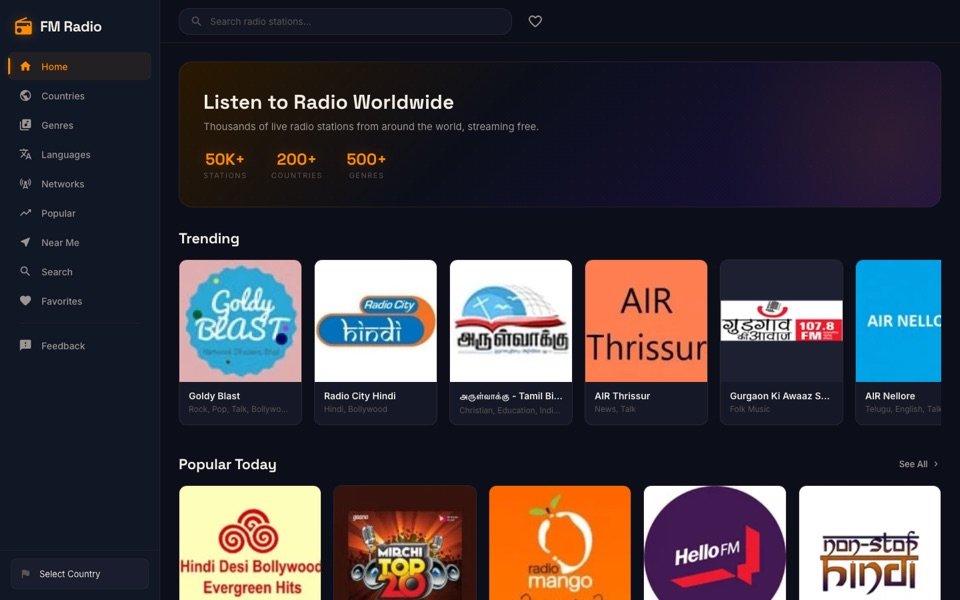Click the Goldy Blast station title

[214, 396]
